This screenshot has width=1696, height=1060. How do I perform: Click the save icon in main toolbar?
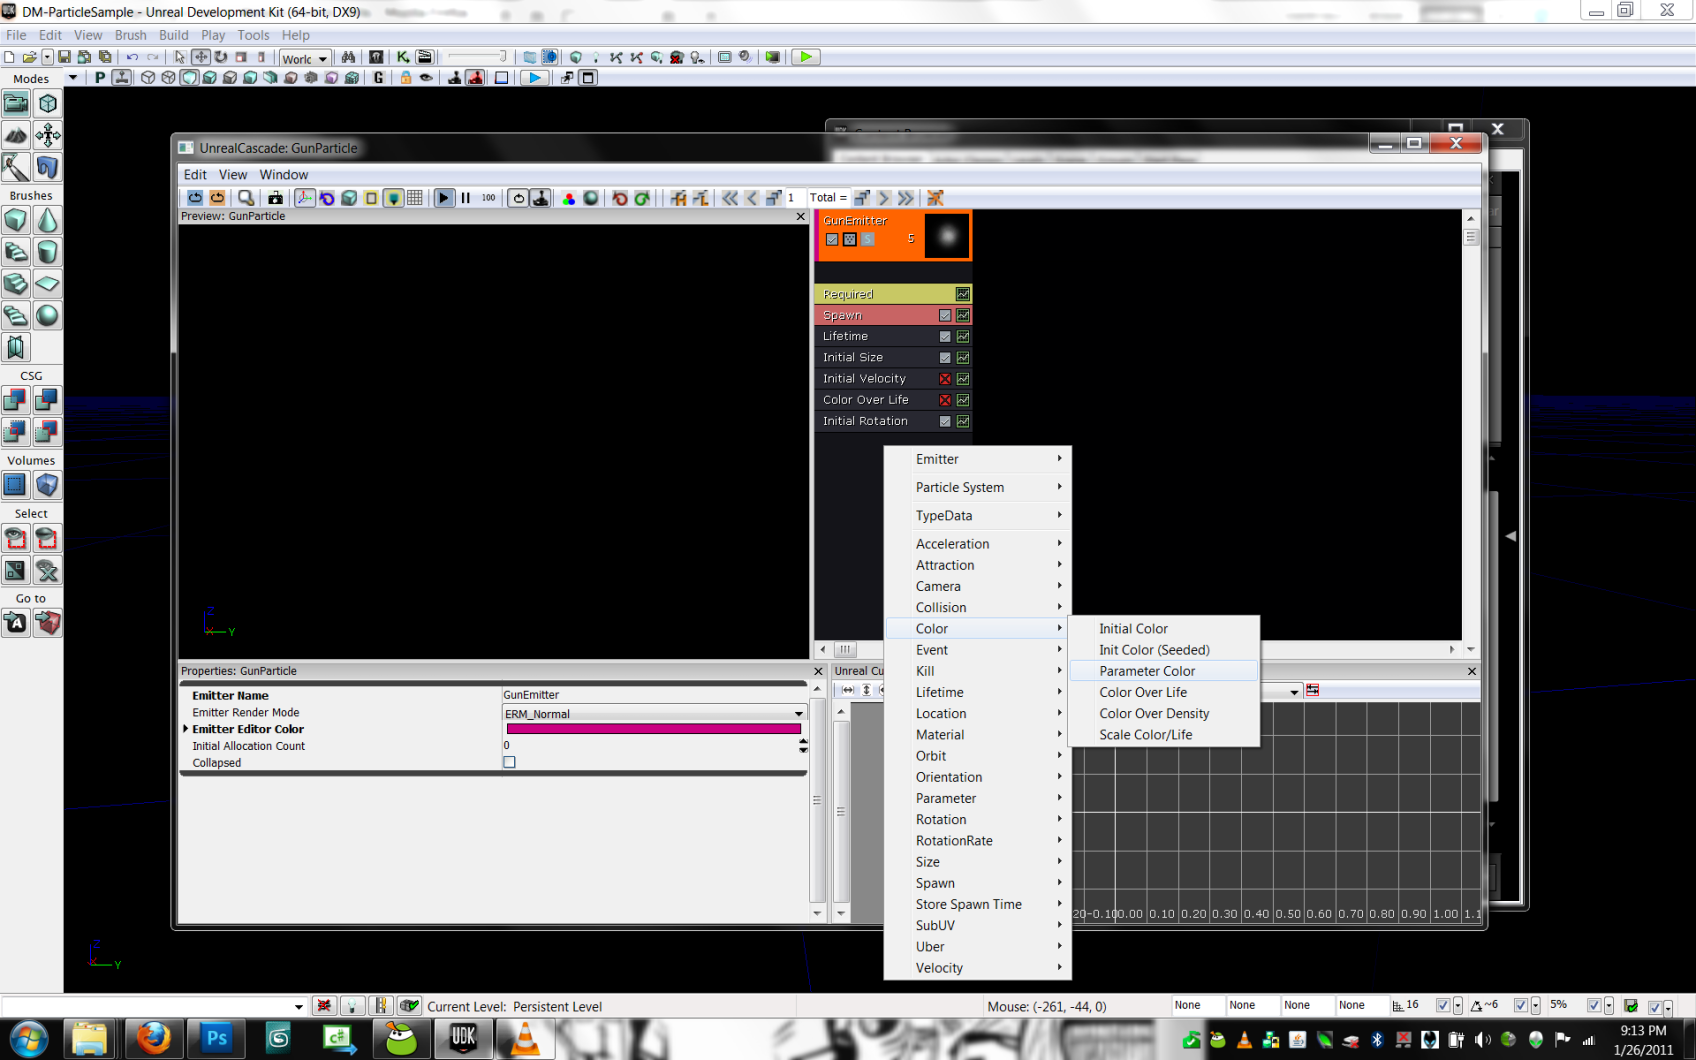[x=64, y=57]
